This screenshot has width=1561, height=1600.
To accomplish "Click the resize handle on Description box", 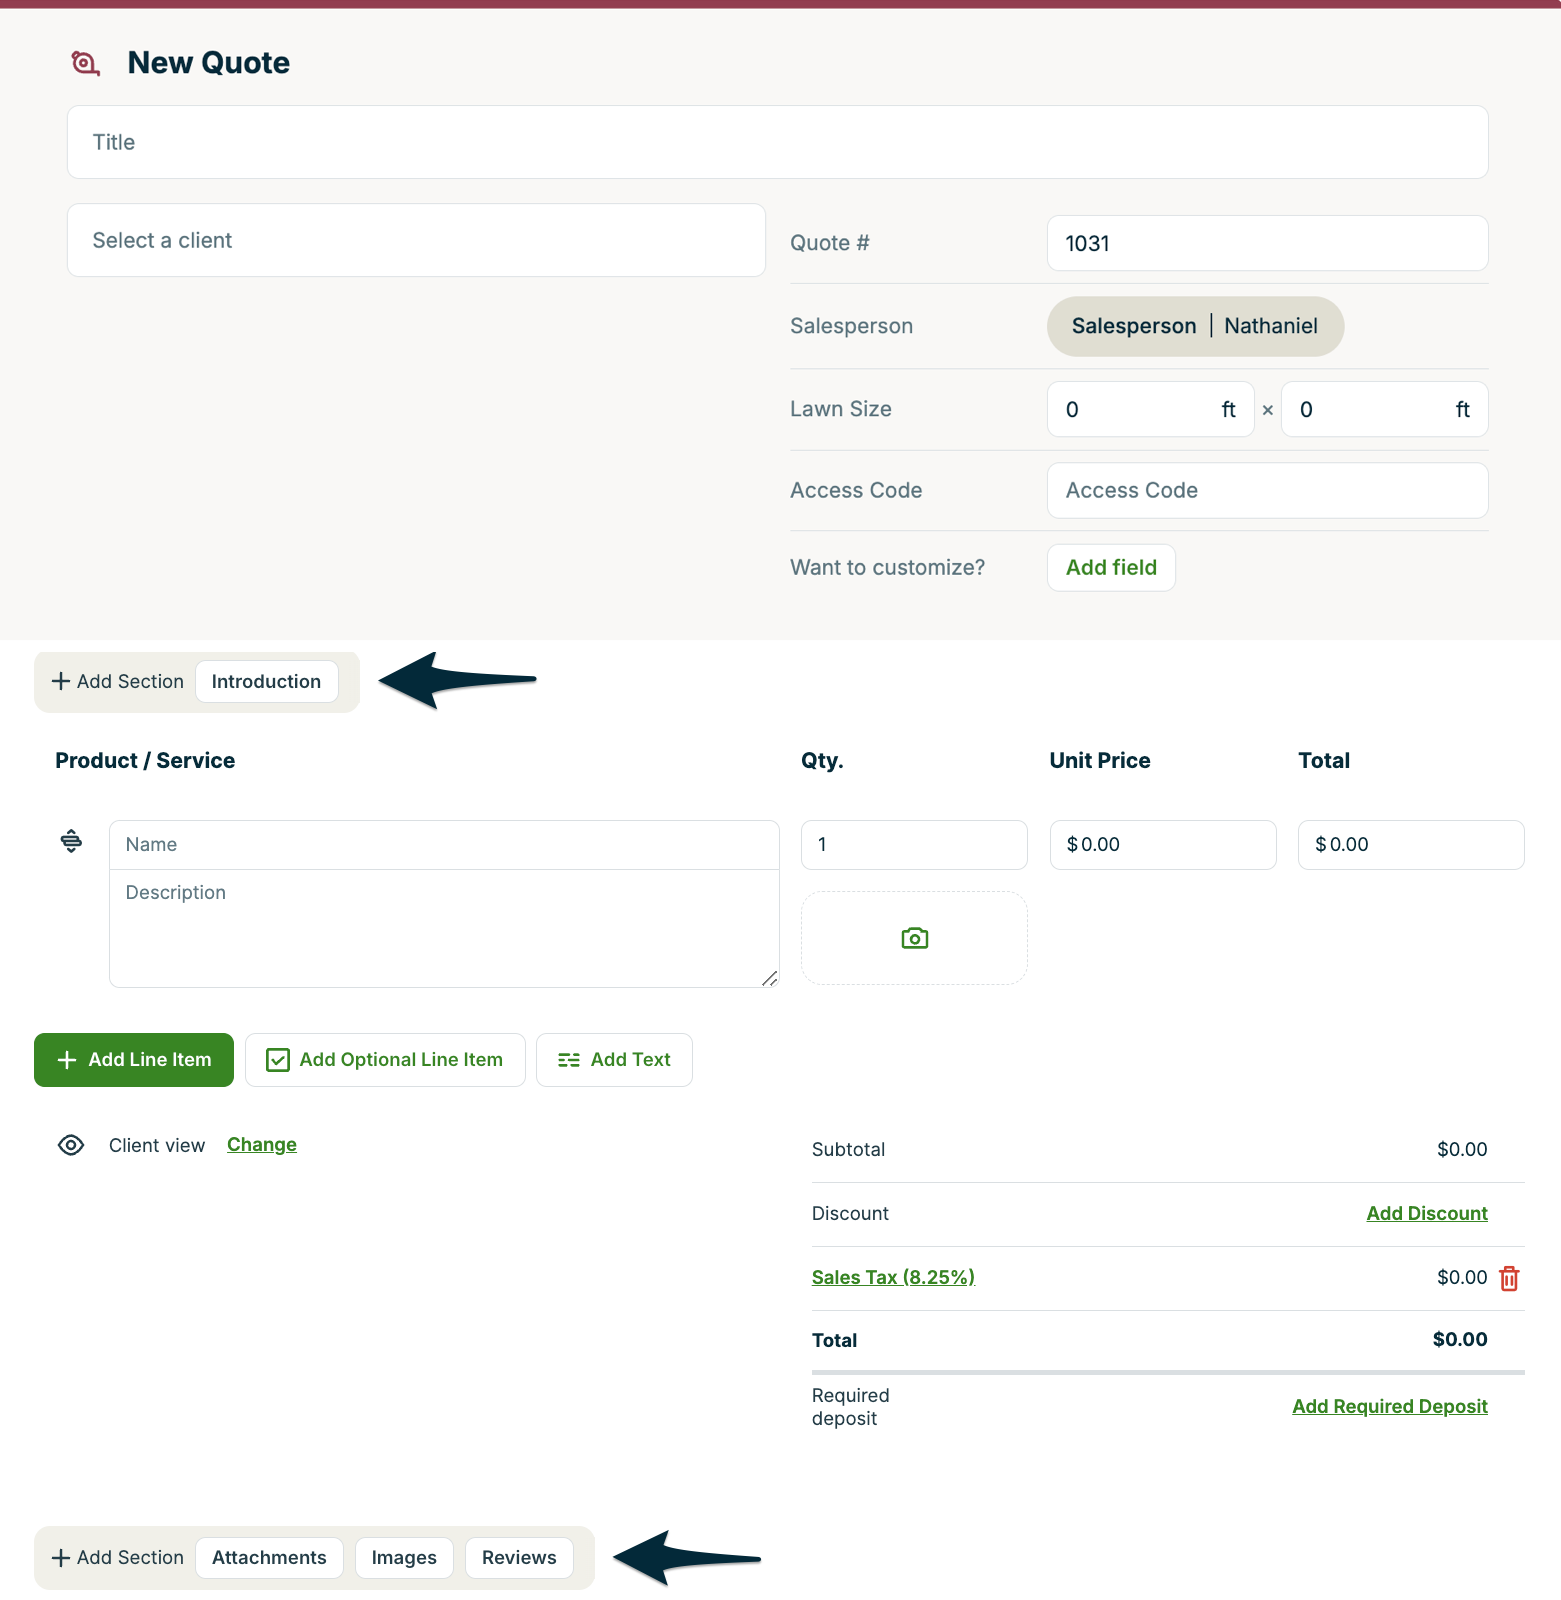I will point(769,978).
